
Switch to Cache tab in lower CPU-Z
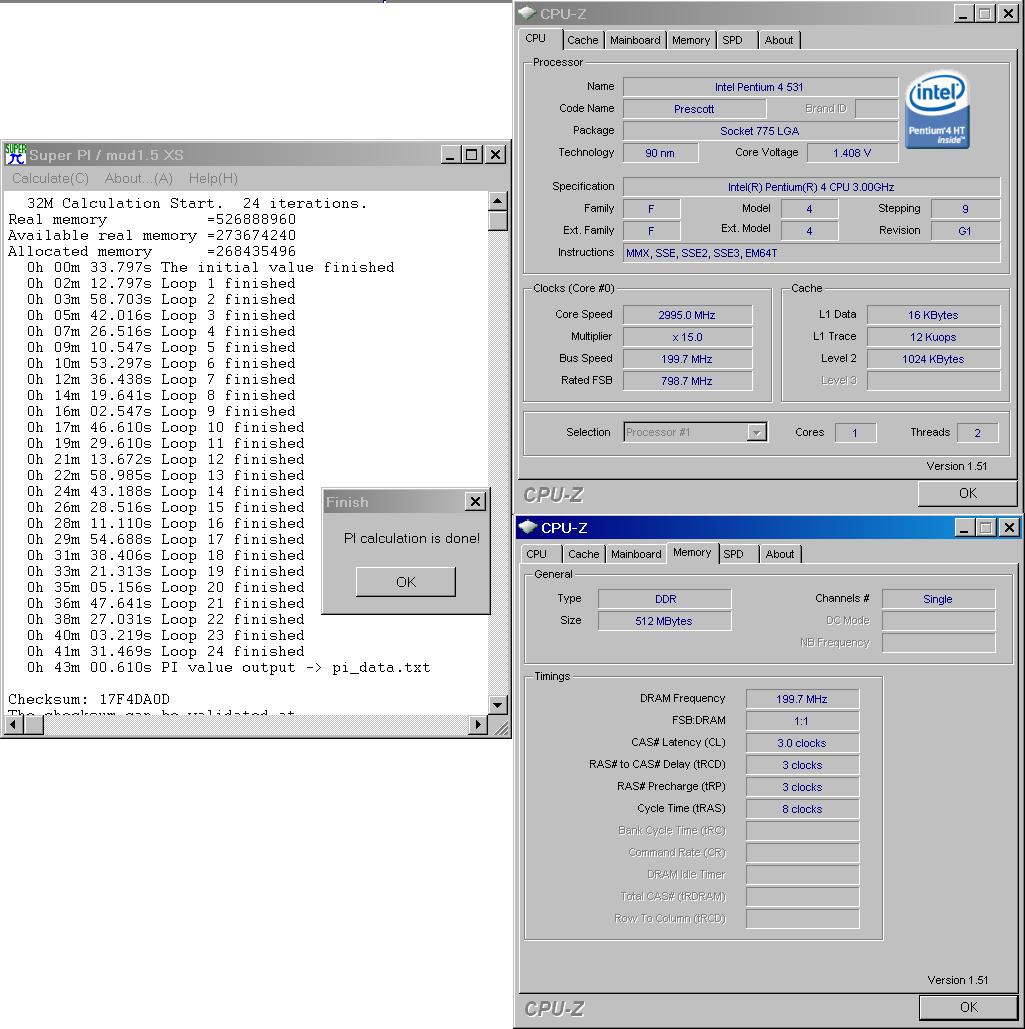[x=583, y=554]
